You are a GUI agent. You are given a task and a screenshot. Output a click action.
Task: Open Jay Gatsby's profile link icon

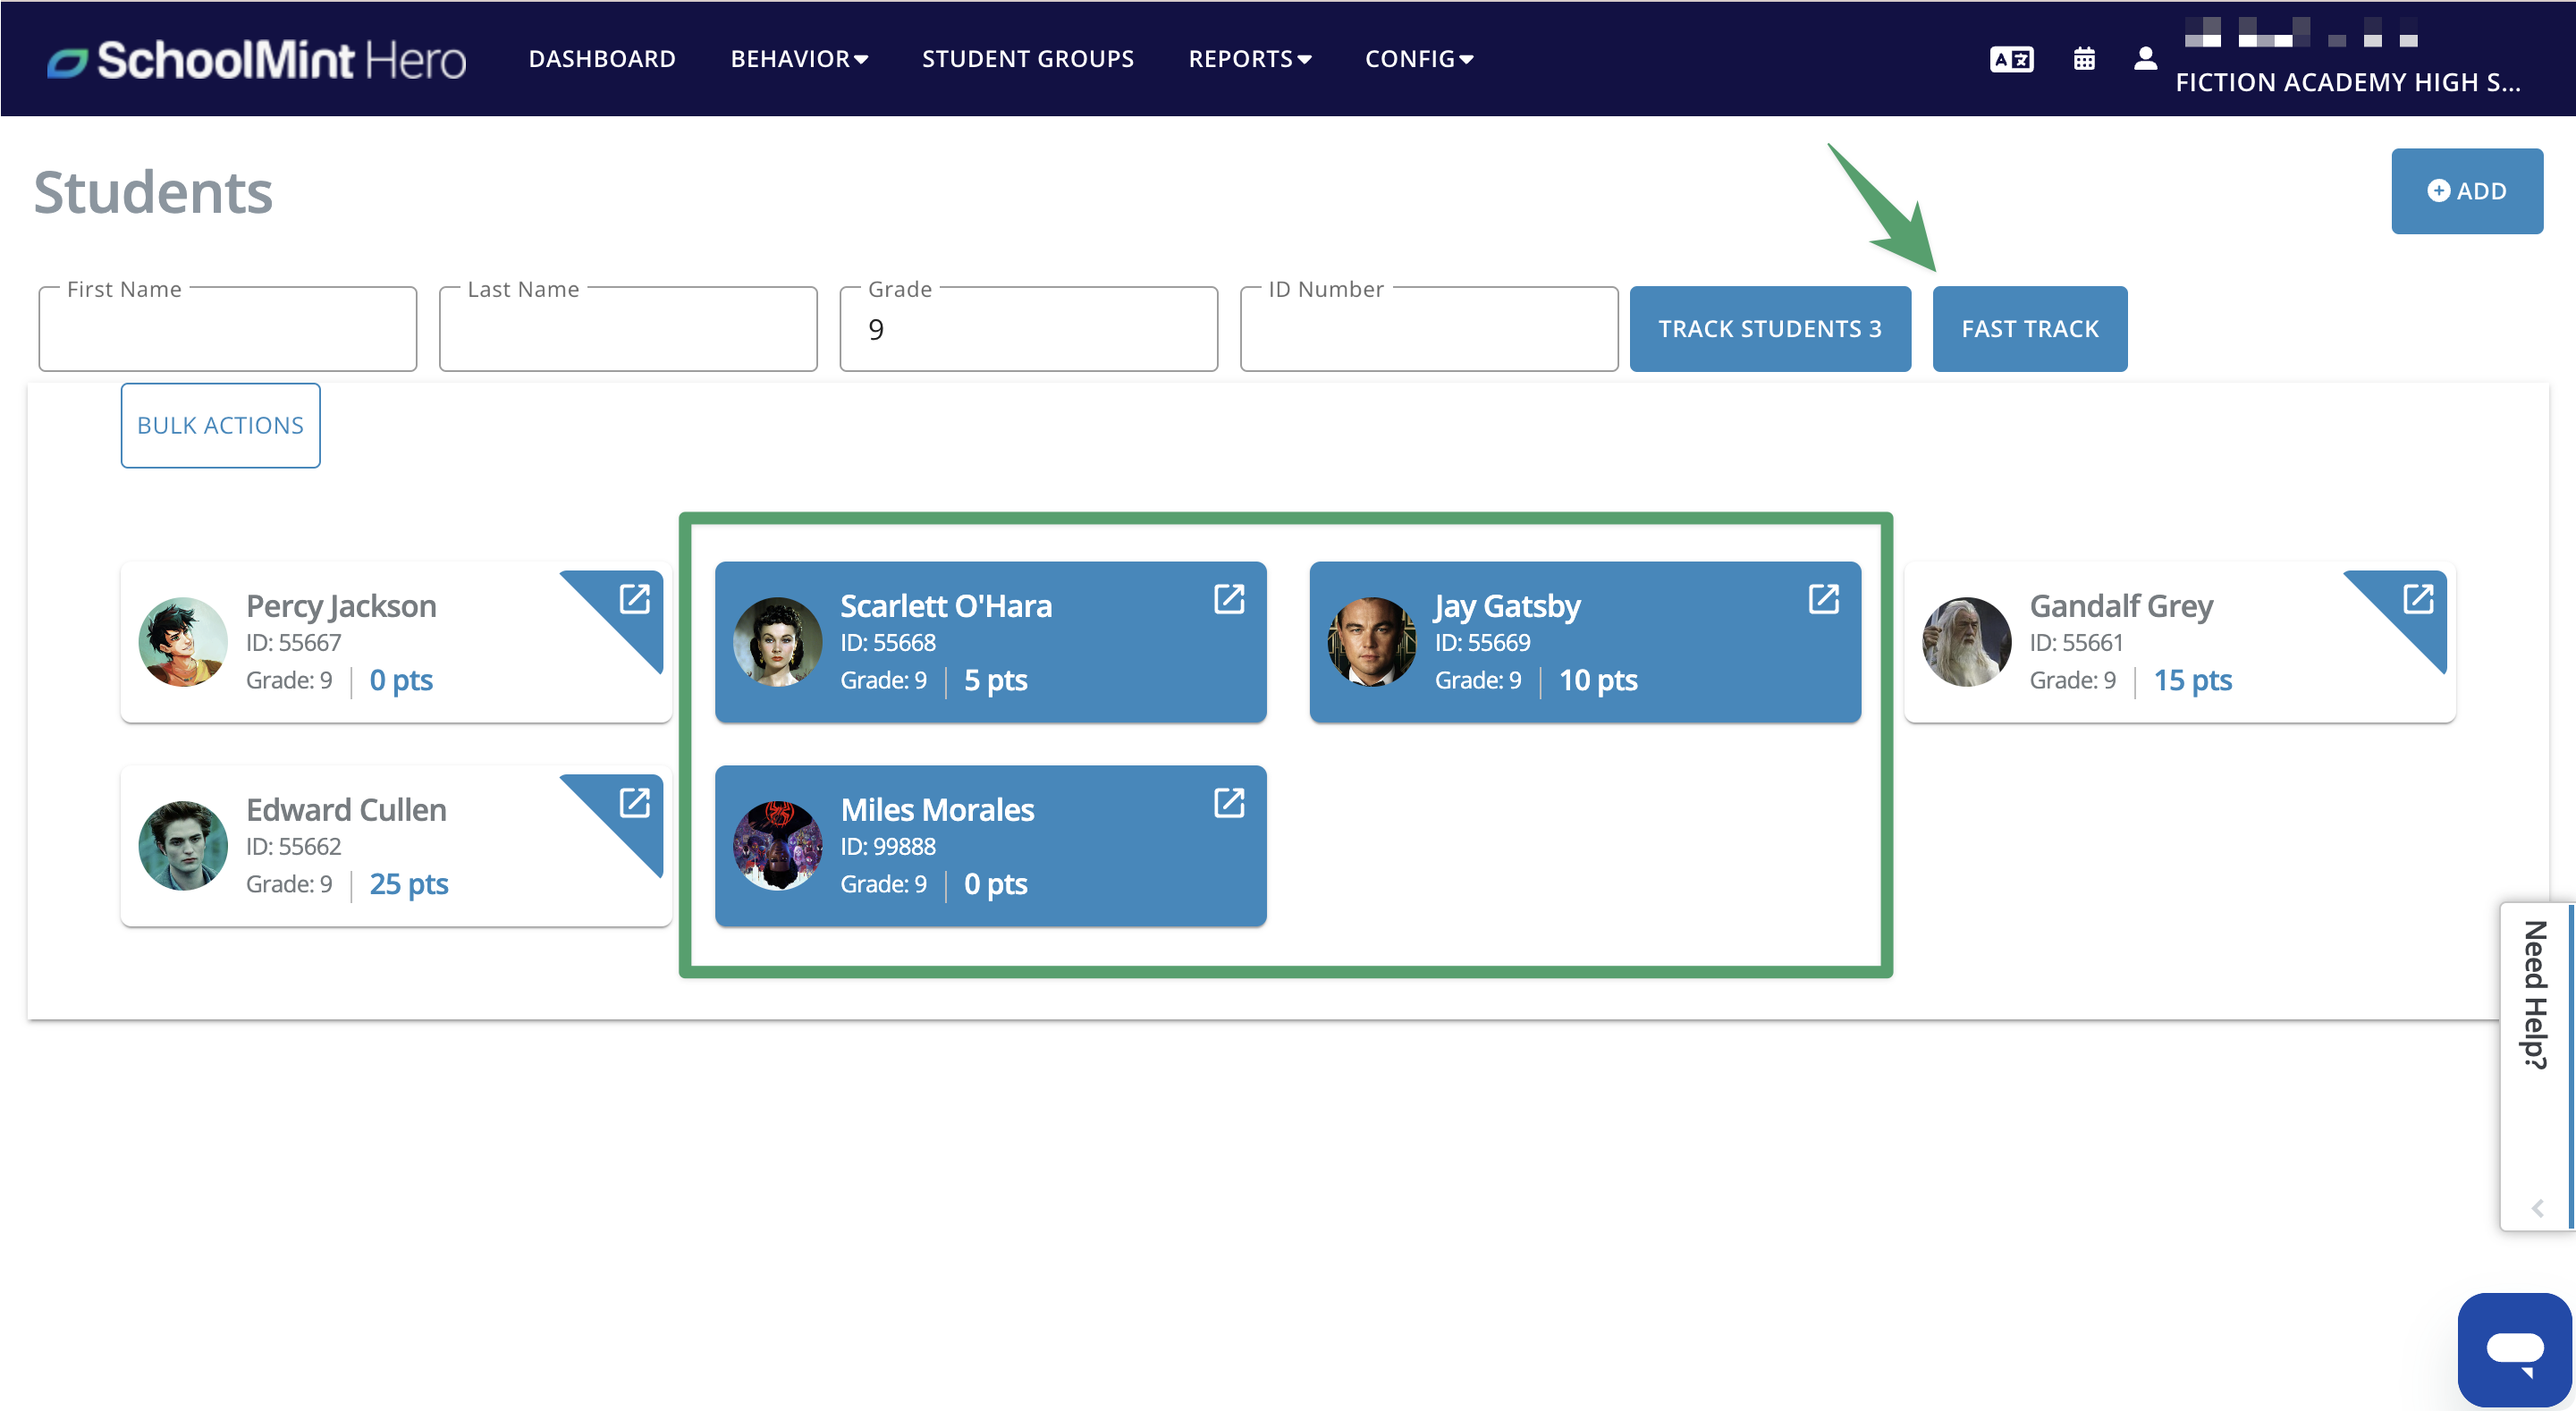click(x=1824, y=599)
